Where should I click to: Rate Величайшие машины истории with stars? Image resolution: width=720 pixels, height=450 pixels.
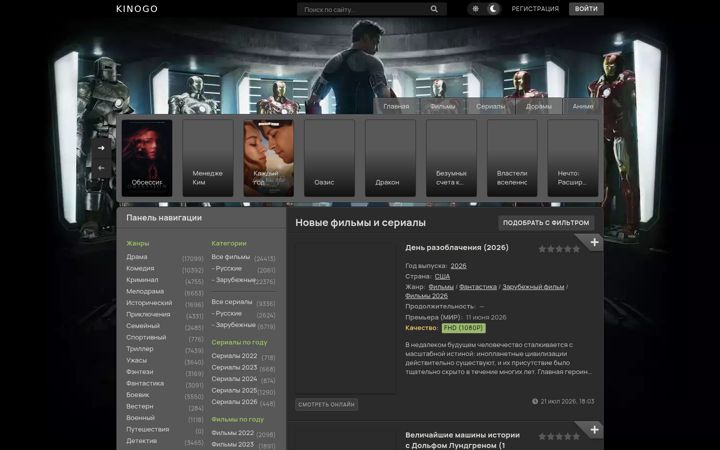(x=559, y=436)
